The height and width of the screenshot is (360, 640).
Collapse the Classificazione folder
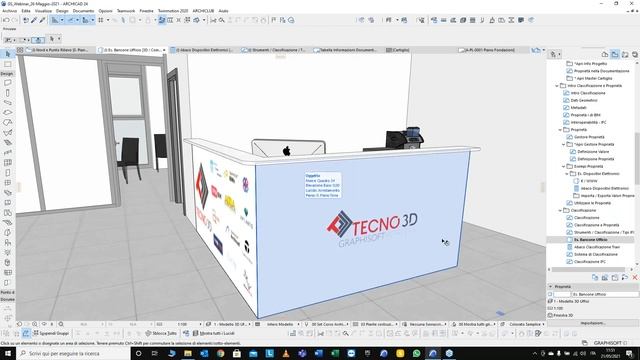coord(560,211)
